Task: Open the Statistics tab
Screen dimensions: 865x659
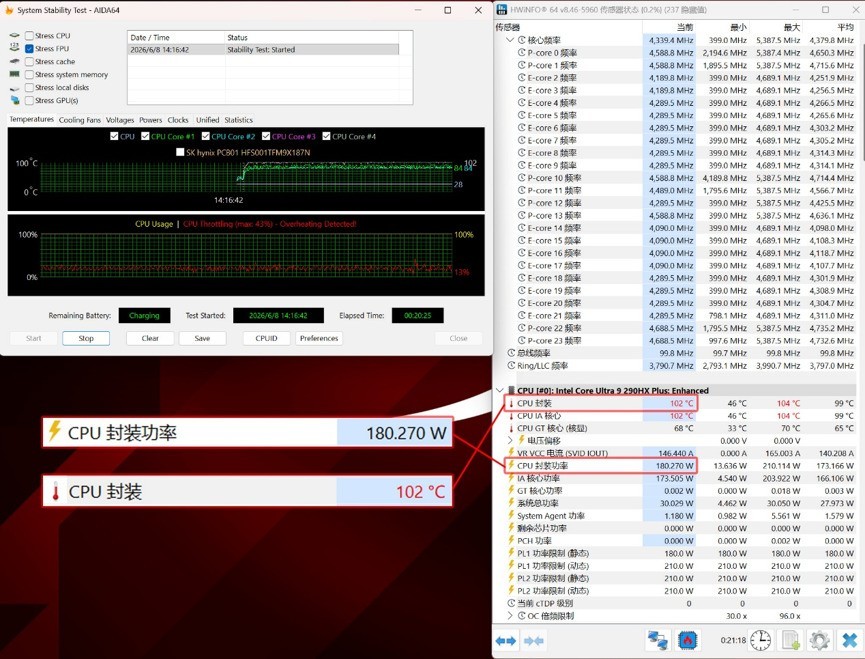Action: (x=238, y=120)
